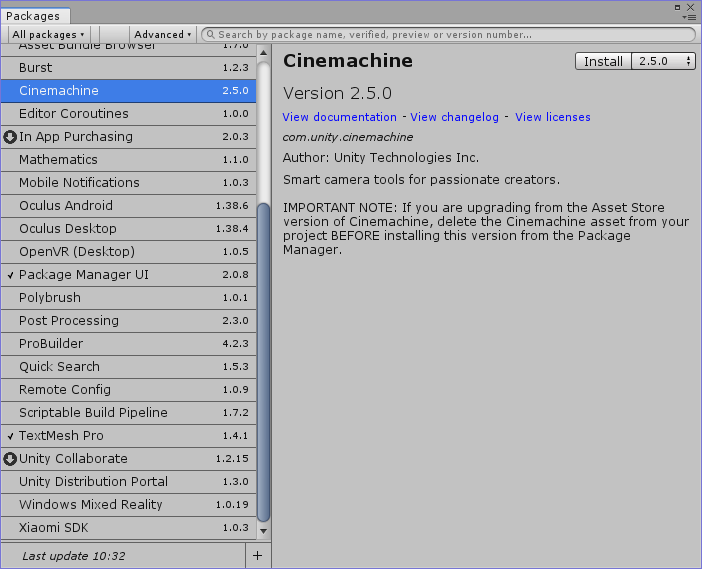Select the Oculus Desktop package
This screenshot has width=702, height=569.
[x=128, y=229]
